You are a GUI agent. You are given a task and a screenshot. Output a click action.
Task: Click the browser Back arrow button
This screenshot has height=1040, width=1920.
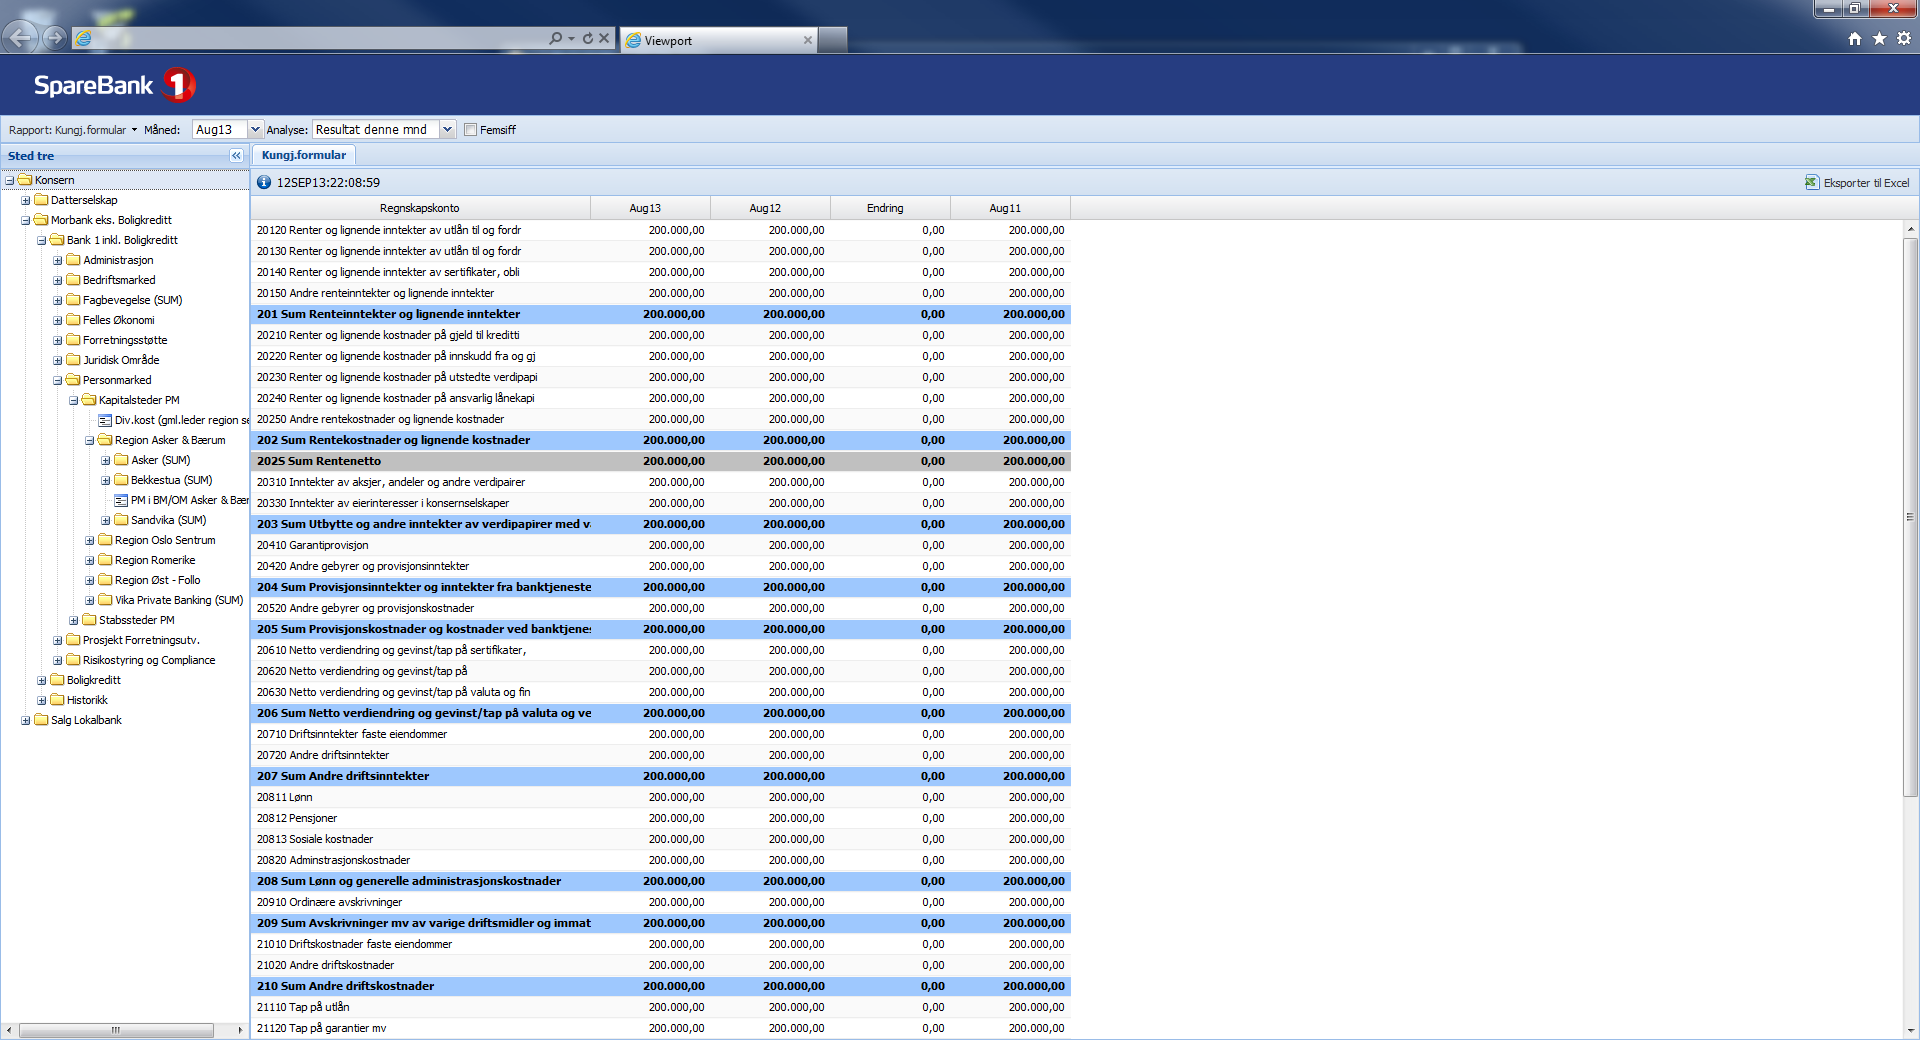(20, 38)
